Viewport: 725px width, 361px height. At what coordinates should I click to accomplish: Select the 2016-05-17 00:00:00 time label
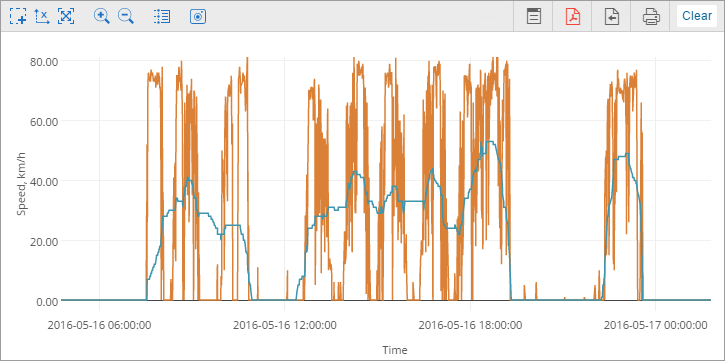(656, 325)
